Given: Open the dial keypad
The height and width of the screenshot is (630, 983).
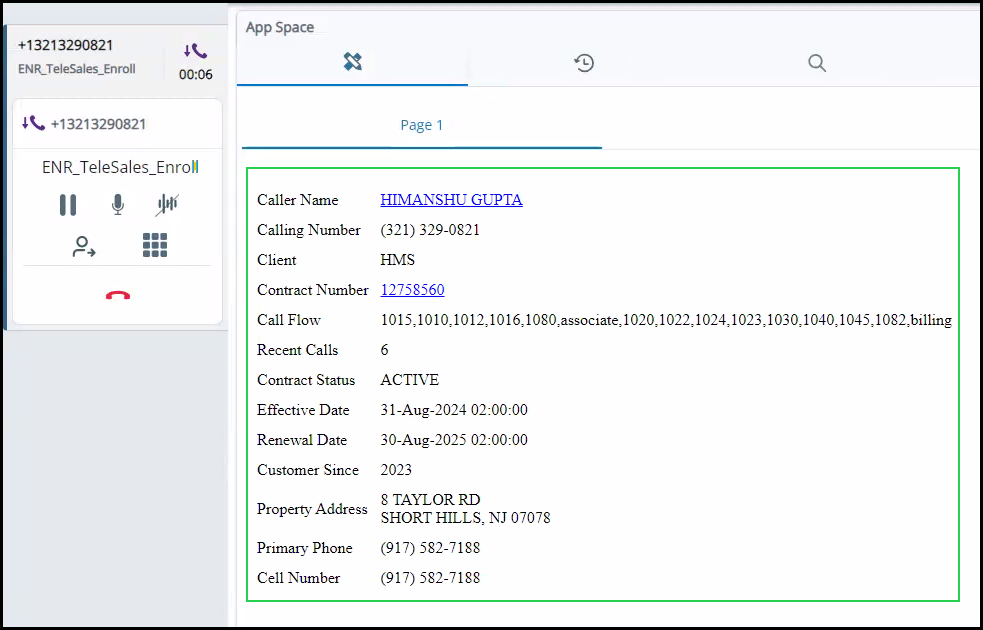Looking at the screenshot, I should click(155, 245).
